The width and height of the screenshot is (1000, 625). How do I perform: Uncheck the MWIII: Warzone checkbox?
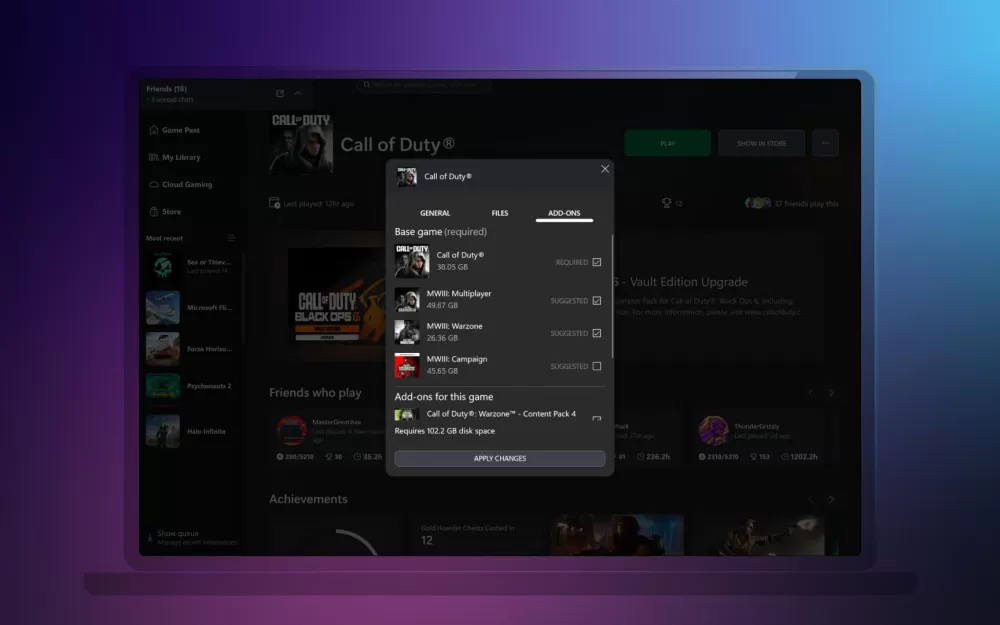[597, 333]
